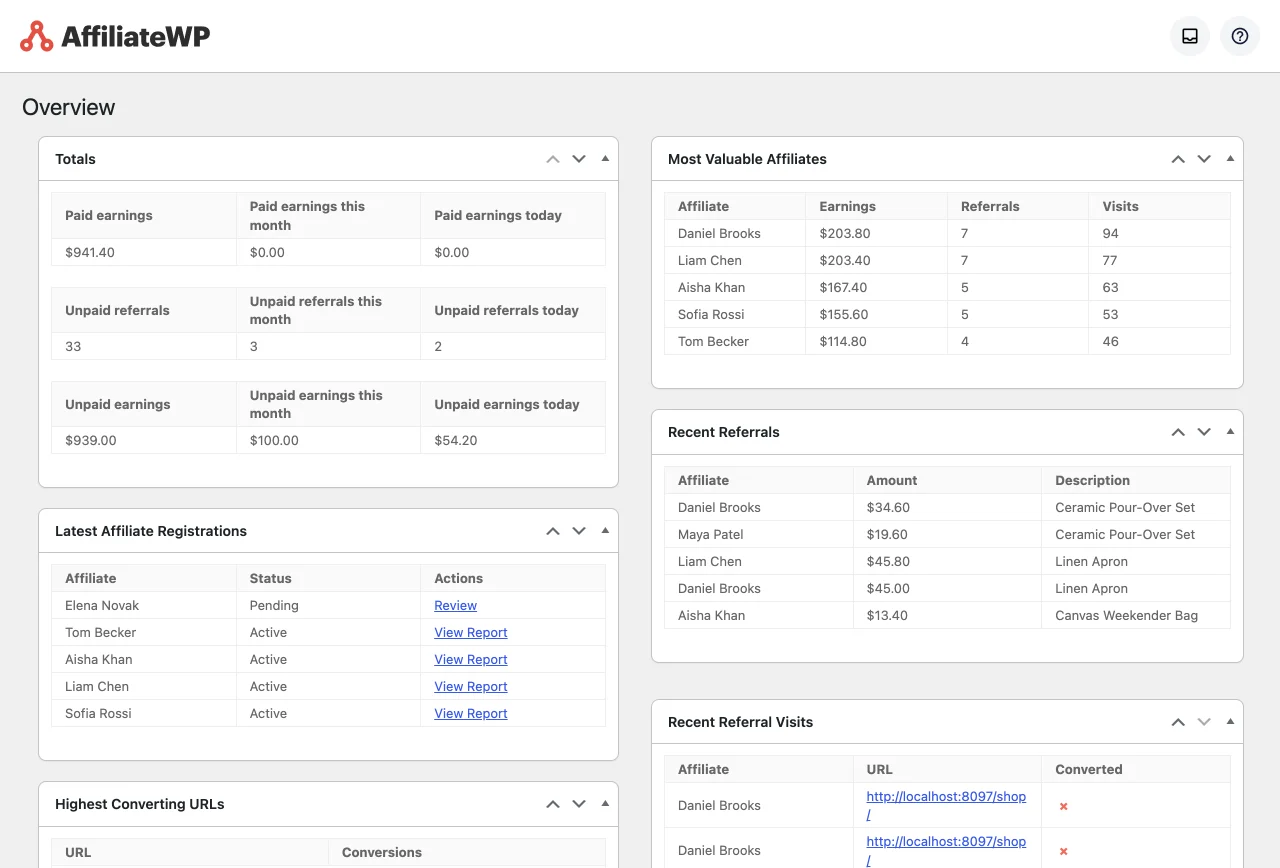Click first red not-converted X icon
Image resolution: width=1280 pixels, height=868 pixels.
1063,806
